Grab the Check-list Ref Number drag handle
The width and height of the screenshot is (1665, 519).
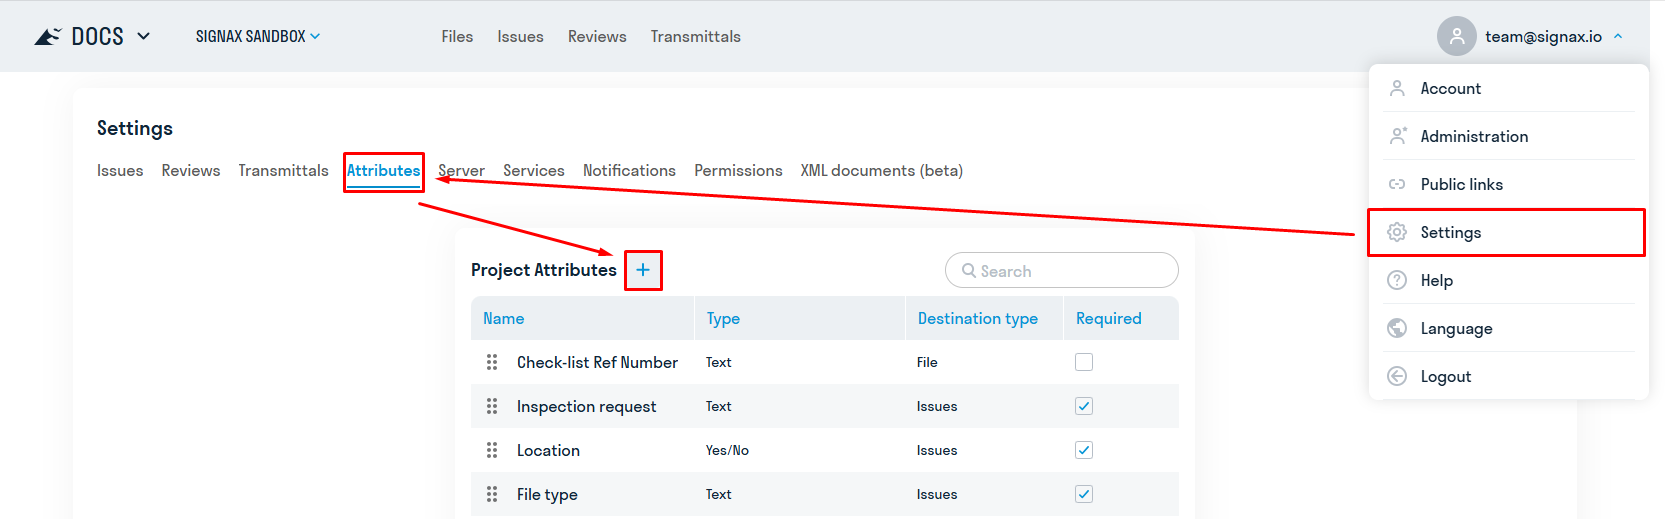(x=492, y=362)
